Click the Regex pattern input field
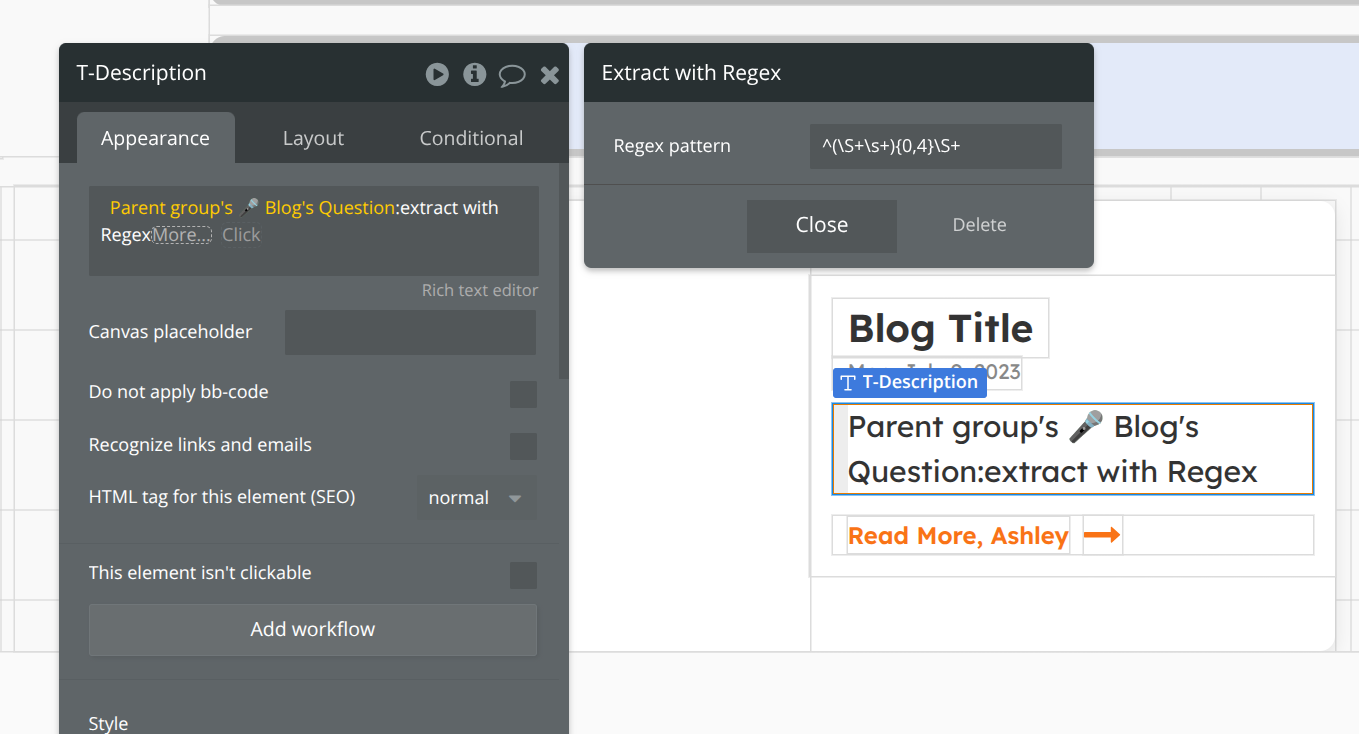 coord(935,146)
